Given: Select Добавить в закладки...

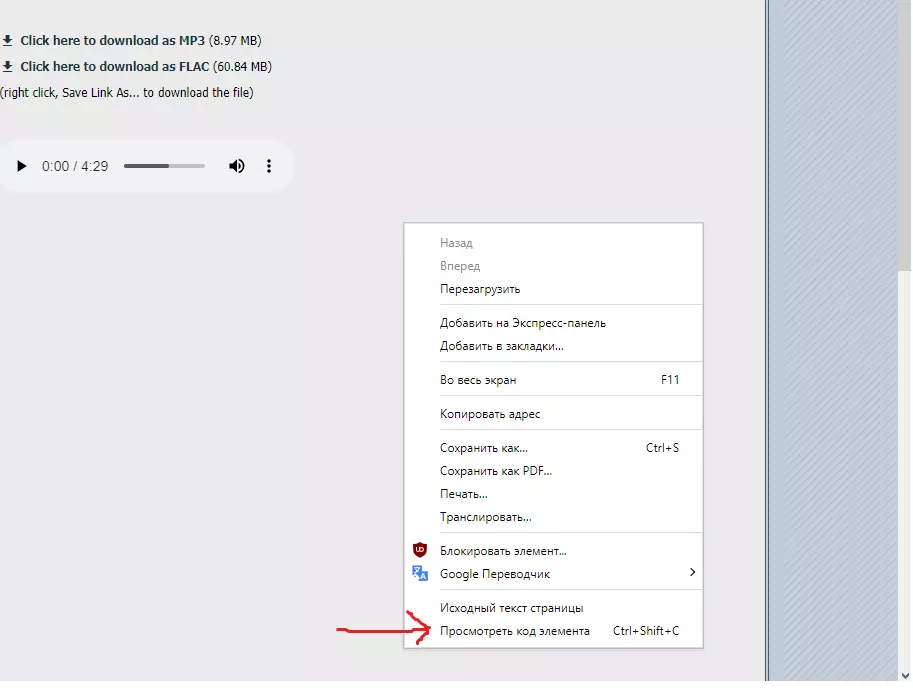Looking at the screenshot, I should click(553, 346).
